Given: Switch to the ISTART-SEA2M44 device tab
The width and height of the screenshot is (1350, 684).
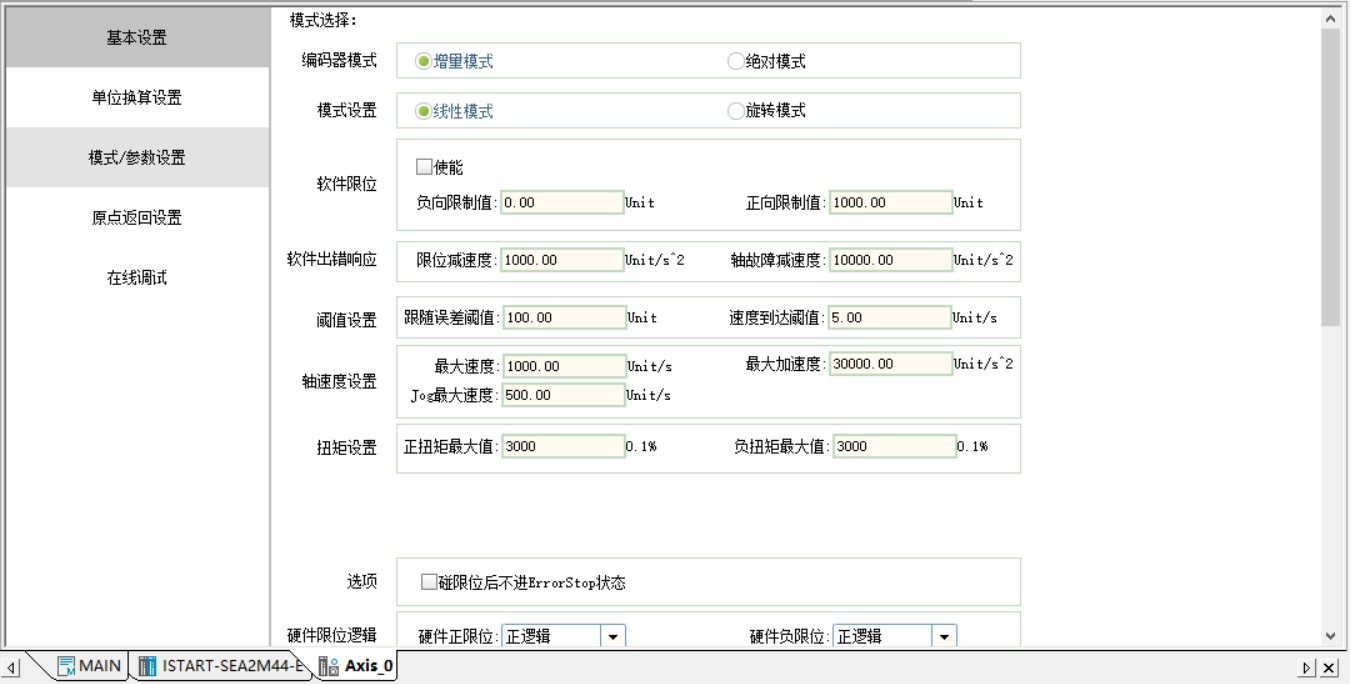Looking at the screenshot, I should click(x=230, y=666).
